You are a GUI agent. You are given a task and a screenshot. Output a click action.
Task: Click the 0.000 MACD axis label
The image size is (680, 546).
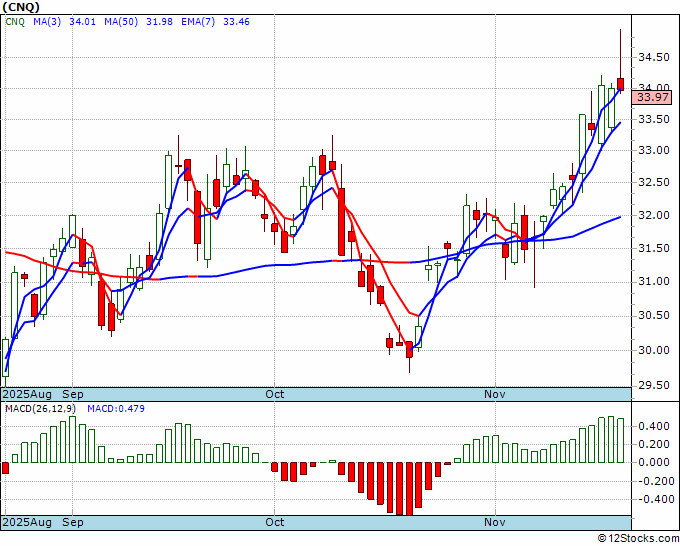pos(654,462)
